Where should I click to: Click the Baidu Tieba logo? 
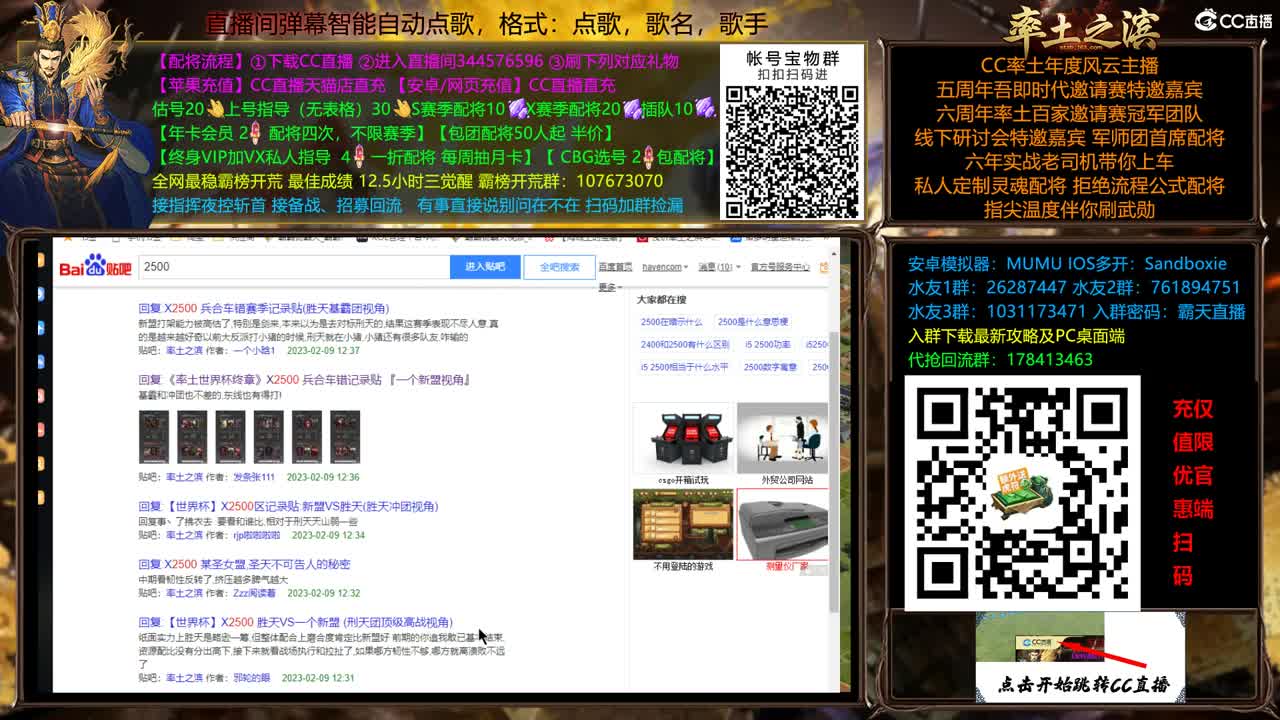point(94,267)
